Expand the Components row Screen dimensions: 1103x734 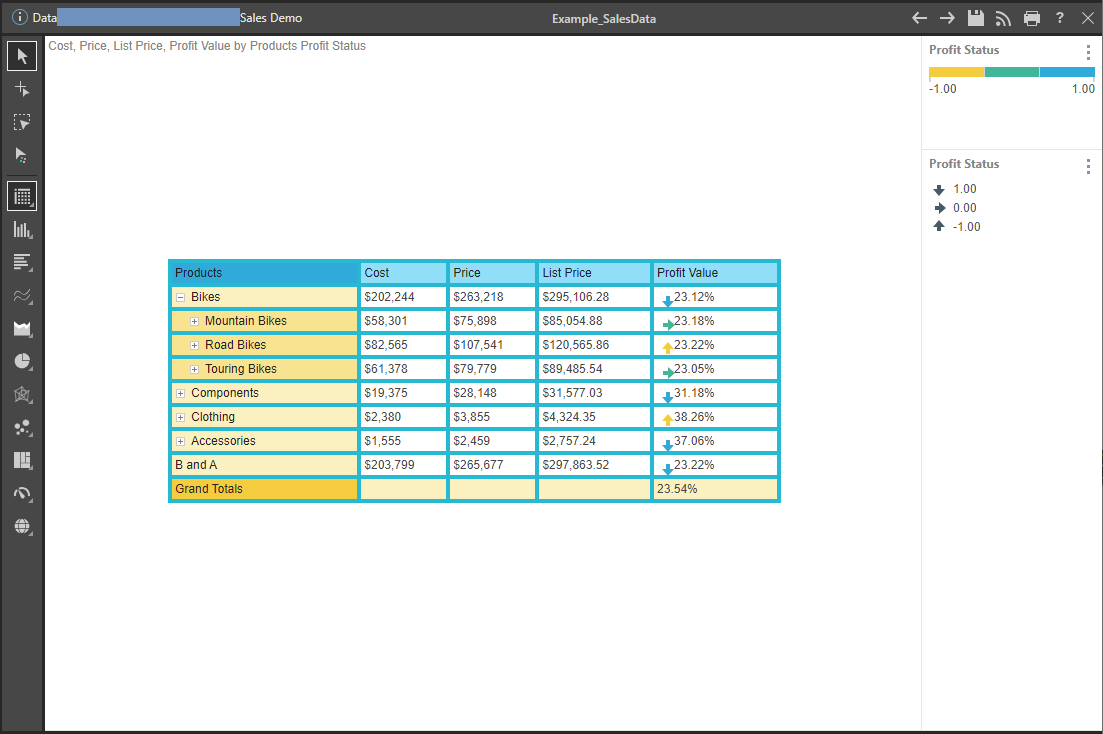coord(180,393)
